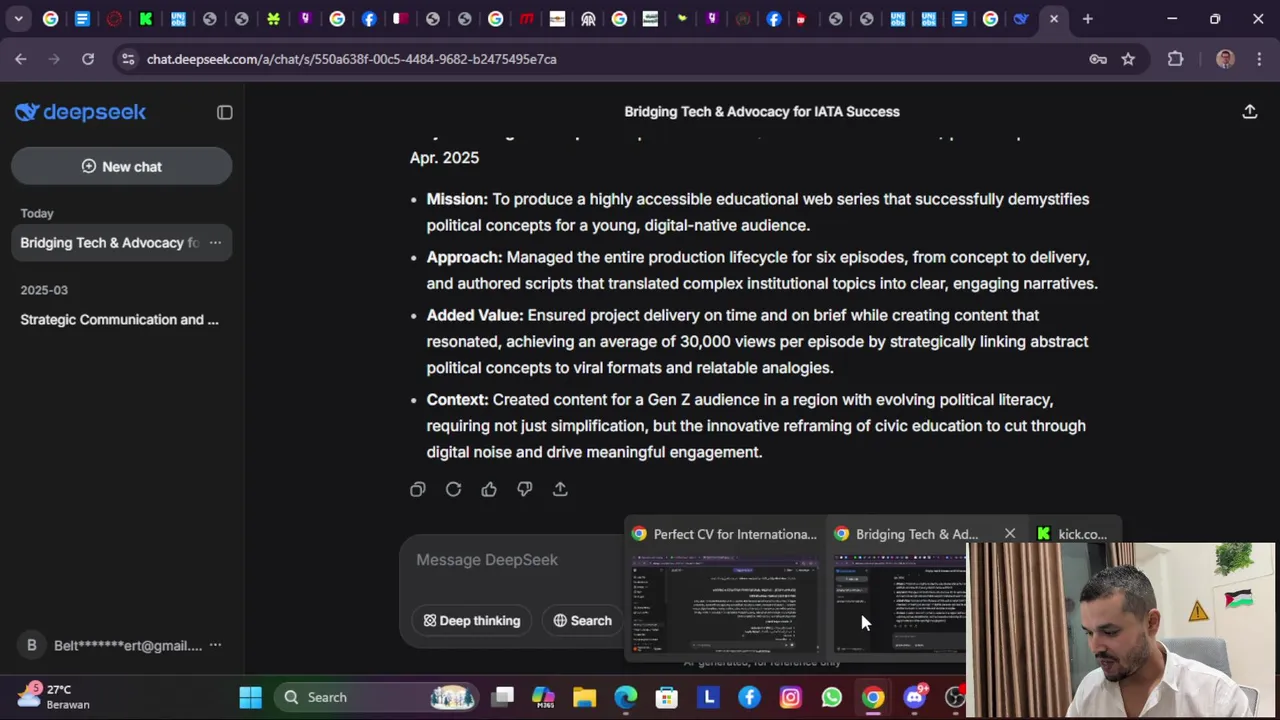Reload the DeepSeek page
Viewport: 1280px width, 720px height.
(x=88, y=59)
